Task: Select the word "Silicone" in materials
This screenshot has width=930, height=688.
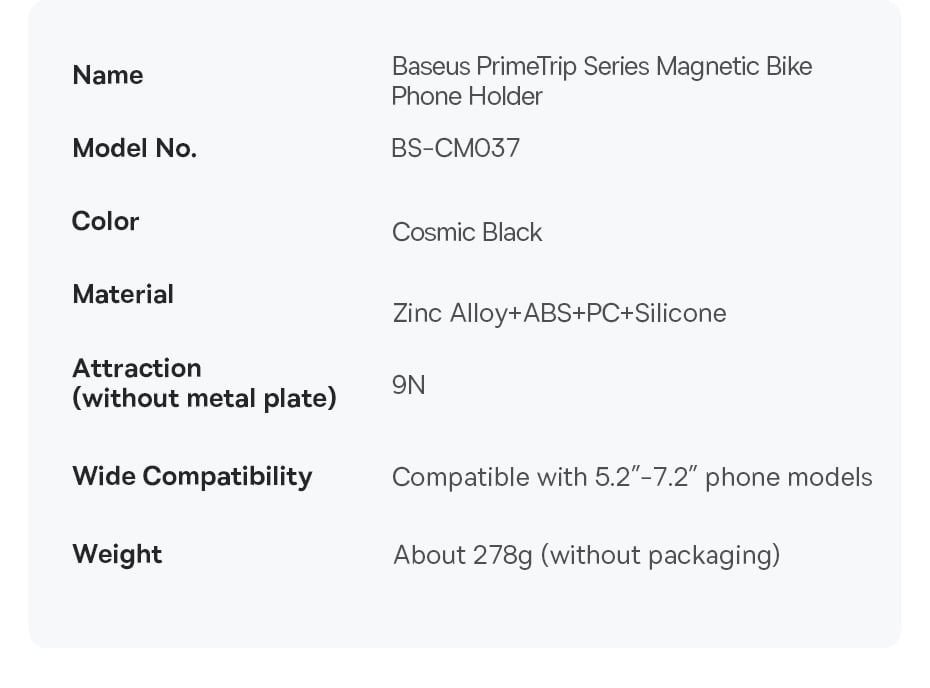Action: pyautogui.click(x=681, y=313)
